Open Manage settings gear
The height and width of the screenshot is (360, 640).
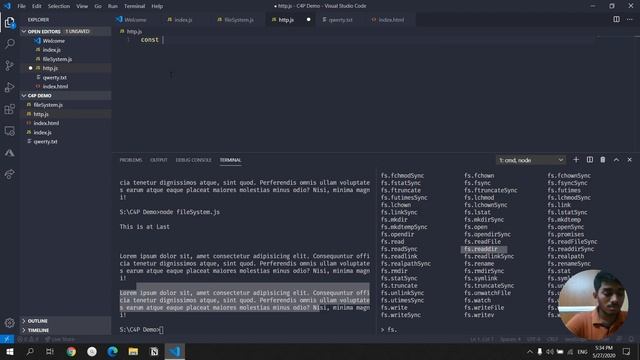tap(9, 323)
